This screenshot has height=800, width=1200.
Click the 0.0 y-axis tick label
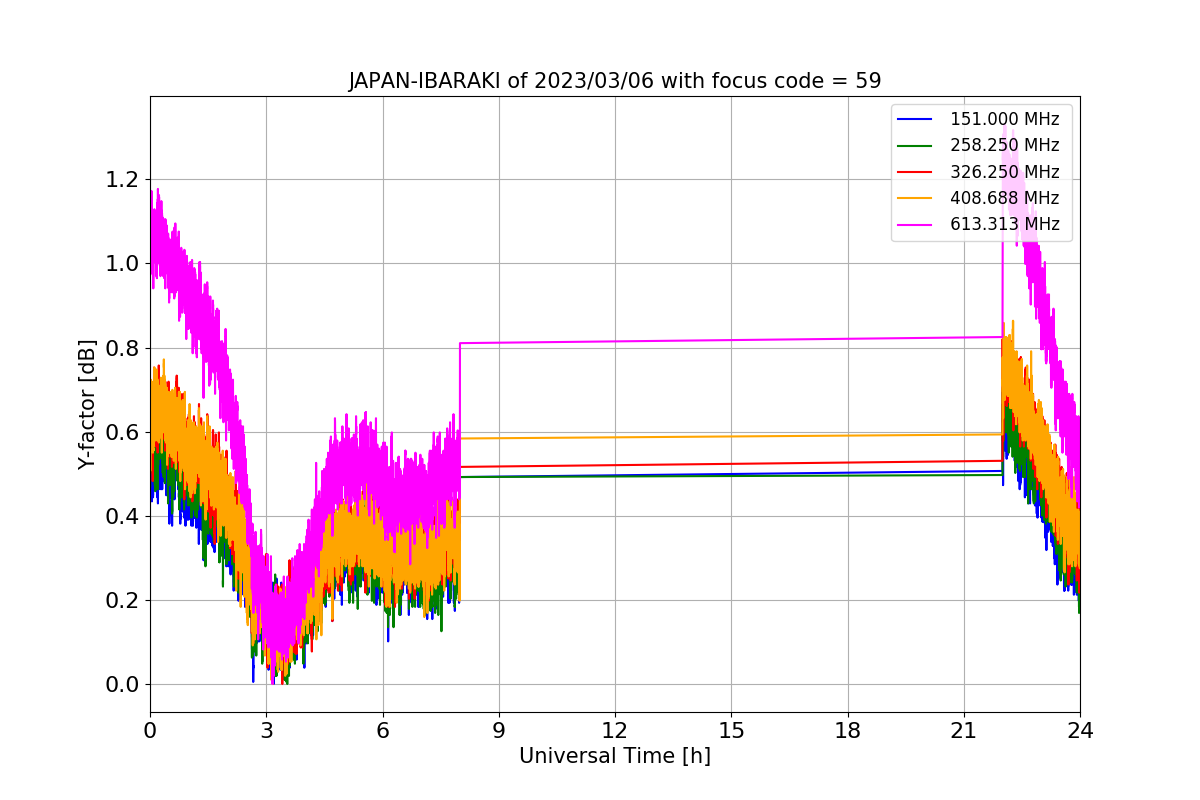[x=123, y=685]
